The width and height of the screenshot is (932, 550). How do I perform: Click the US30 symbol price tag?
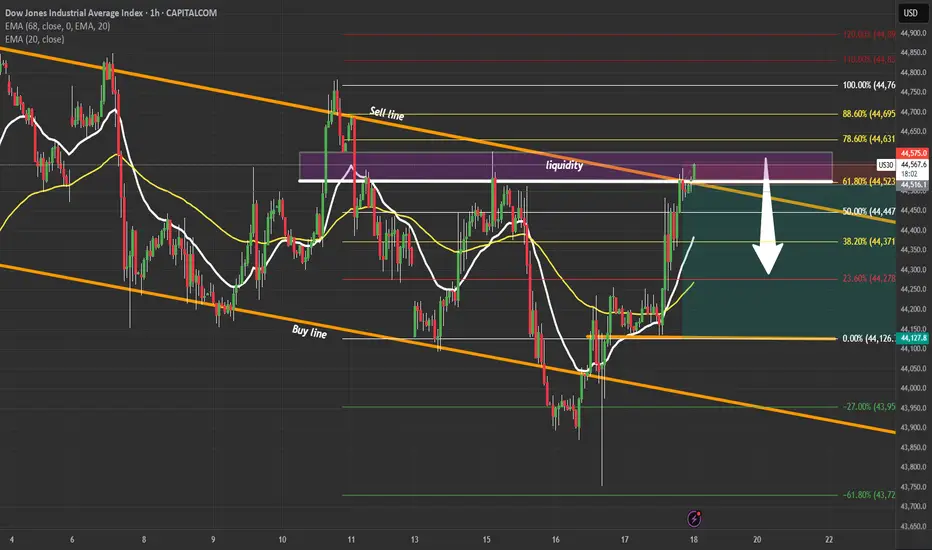(886, 165)
